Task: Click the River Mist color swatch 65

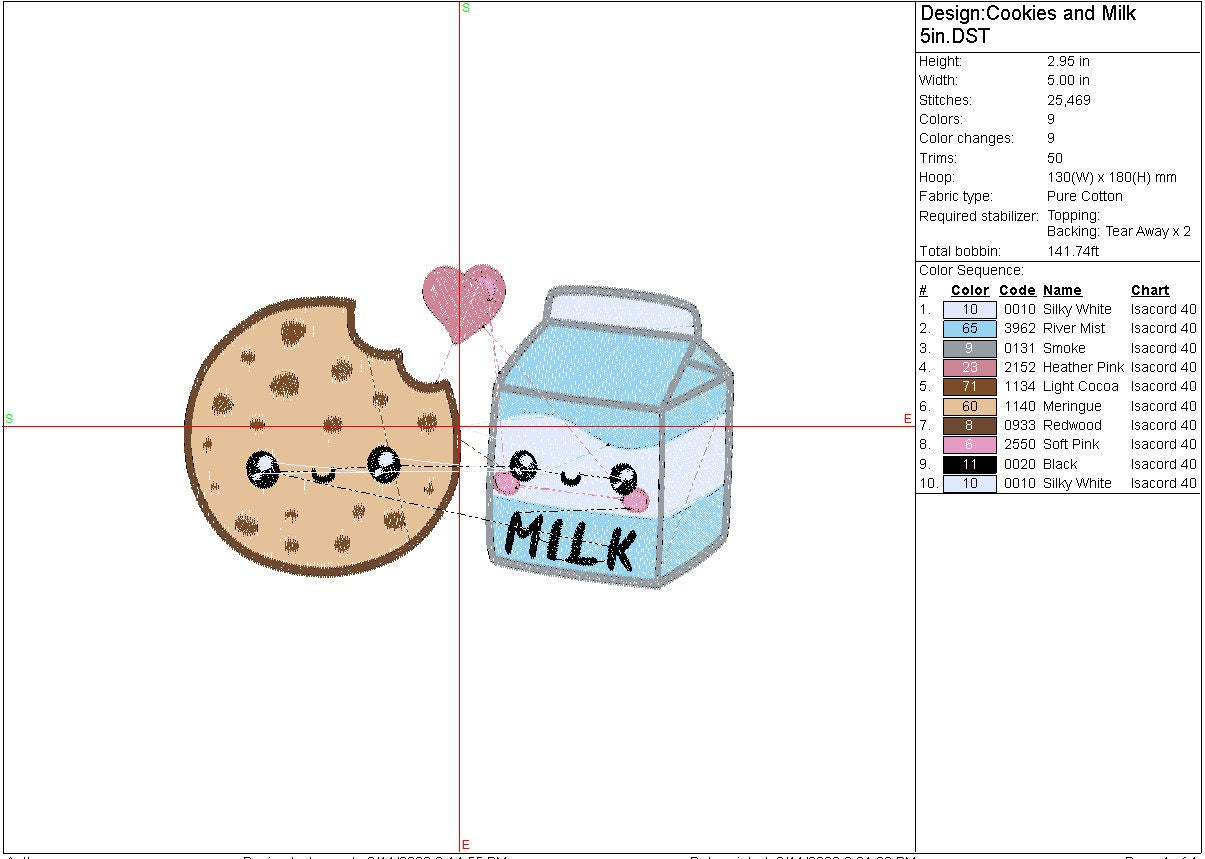Action: tap(969, 329)
